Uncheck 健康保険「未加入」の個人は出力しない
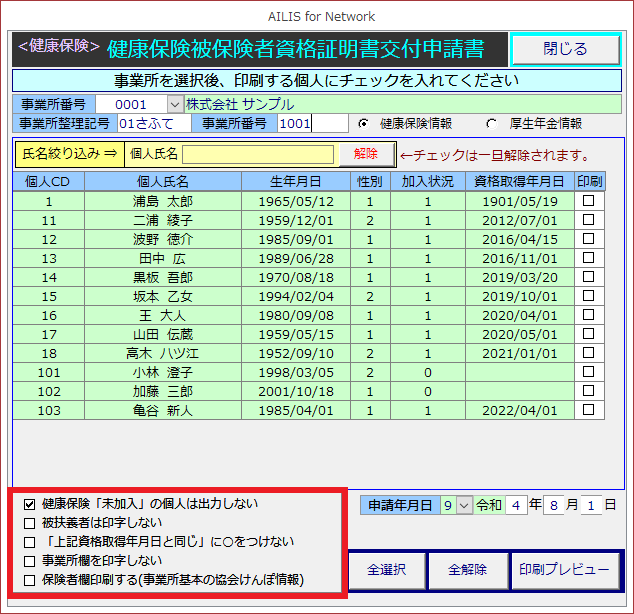The width and height of the screenshot is (634, 614). pyautogui.click(x=30, y=504)
